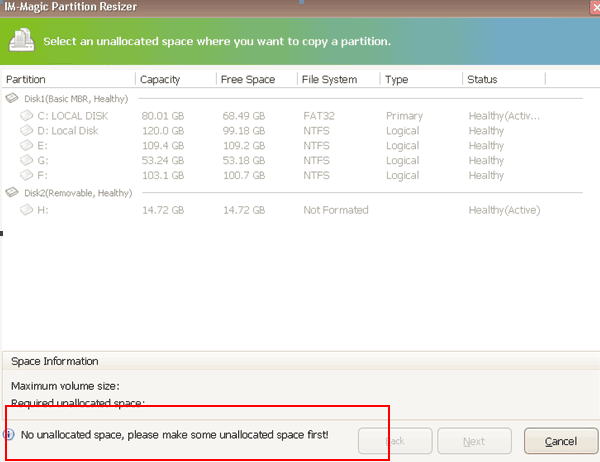Click the E: partition icon
The width and height of the screenshot is (600, 462).
pos(27,145)
